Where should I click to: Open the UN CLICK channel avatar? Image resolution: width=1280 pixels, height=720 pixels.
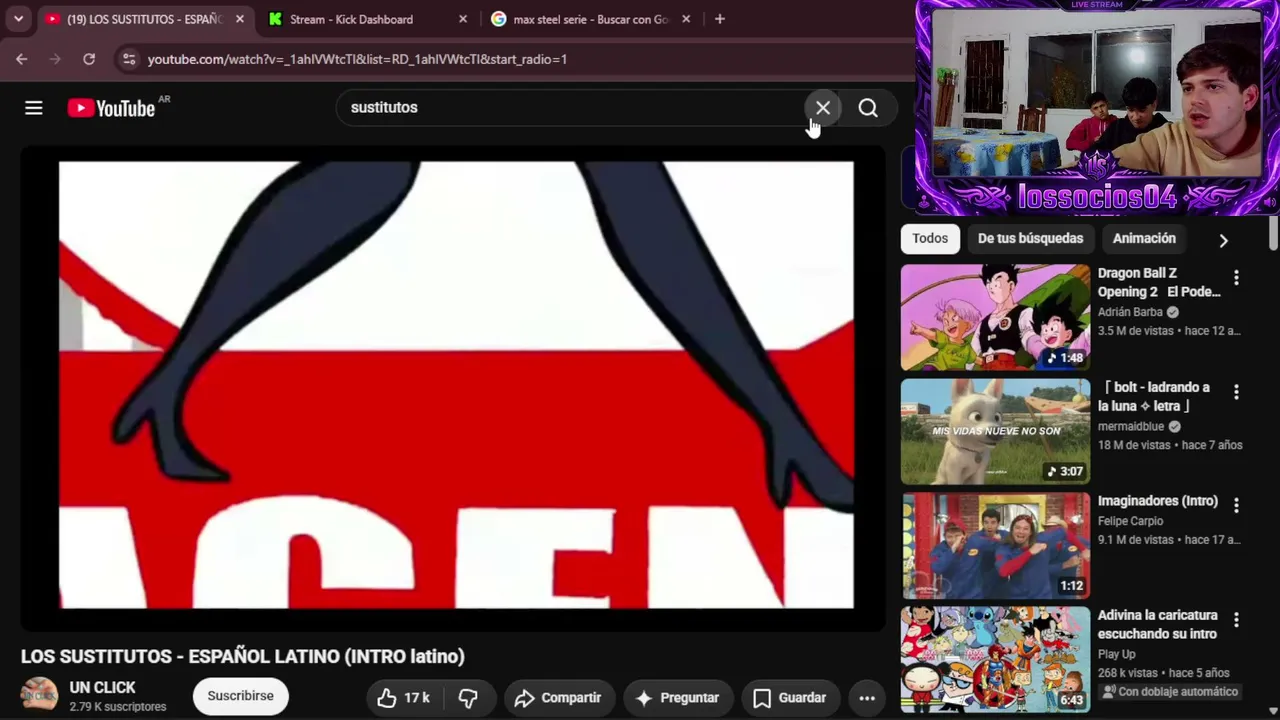pos(40,695)
